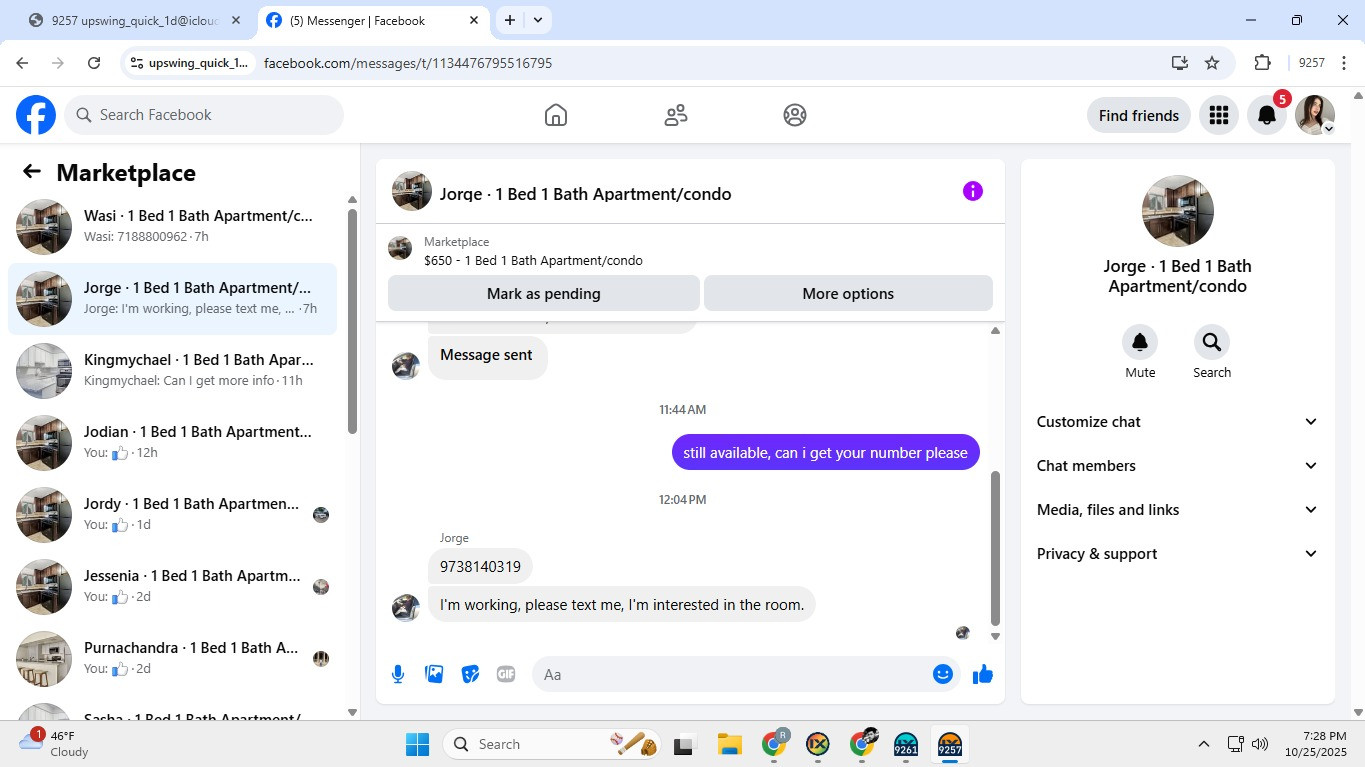Open the Kingmychael apartment conversation
Image resolution: width=1365 pixels, height=767 pixels.
172,371
